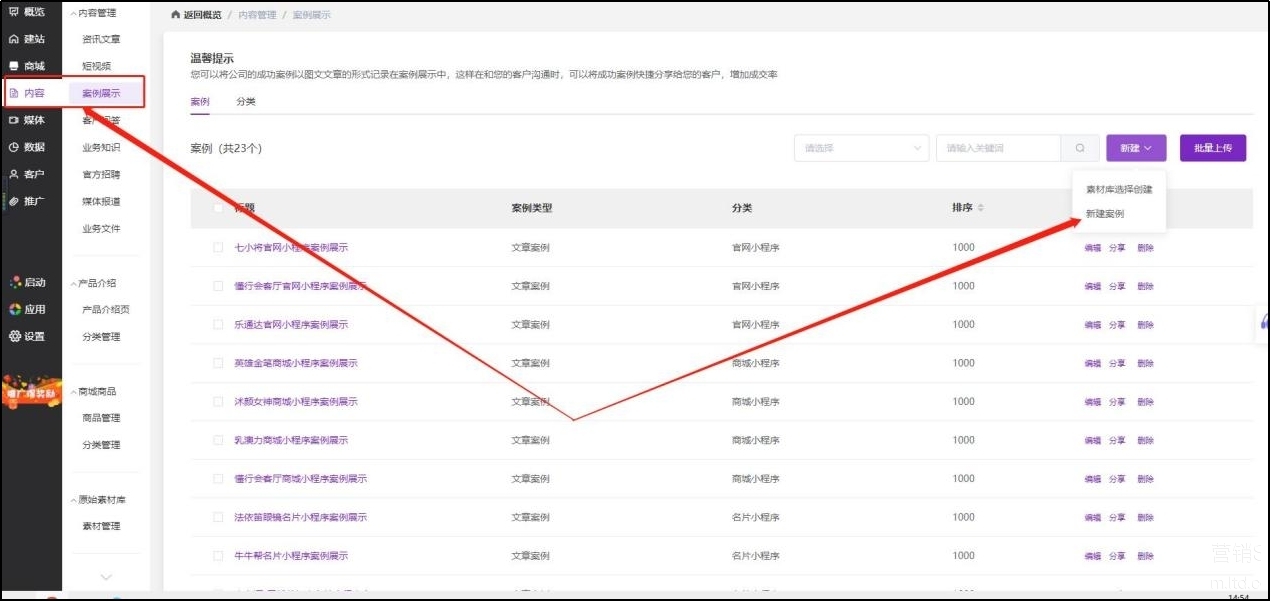Check the box for 乐通达官网小程序案例展示
The image size is (1271, 602).
pyautogui.click(x=218, y=325)
